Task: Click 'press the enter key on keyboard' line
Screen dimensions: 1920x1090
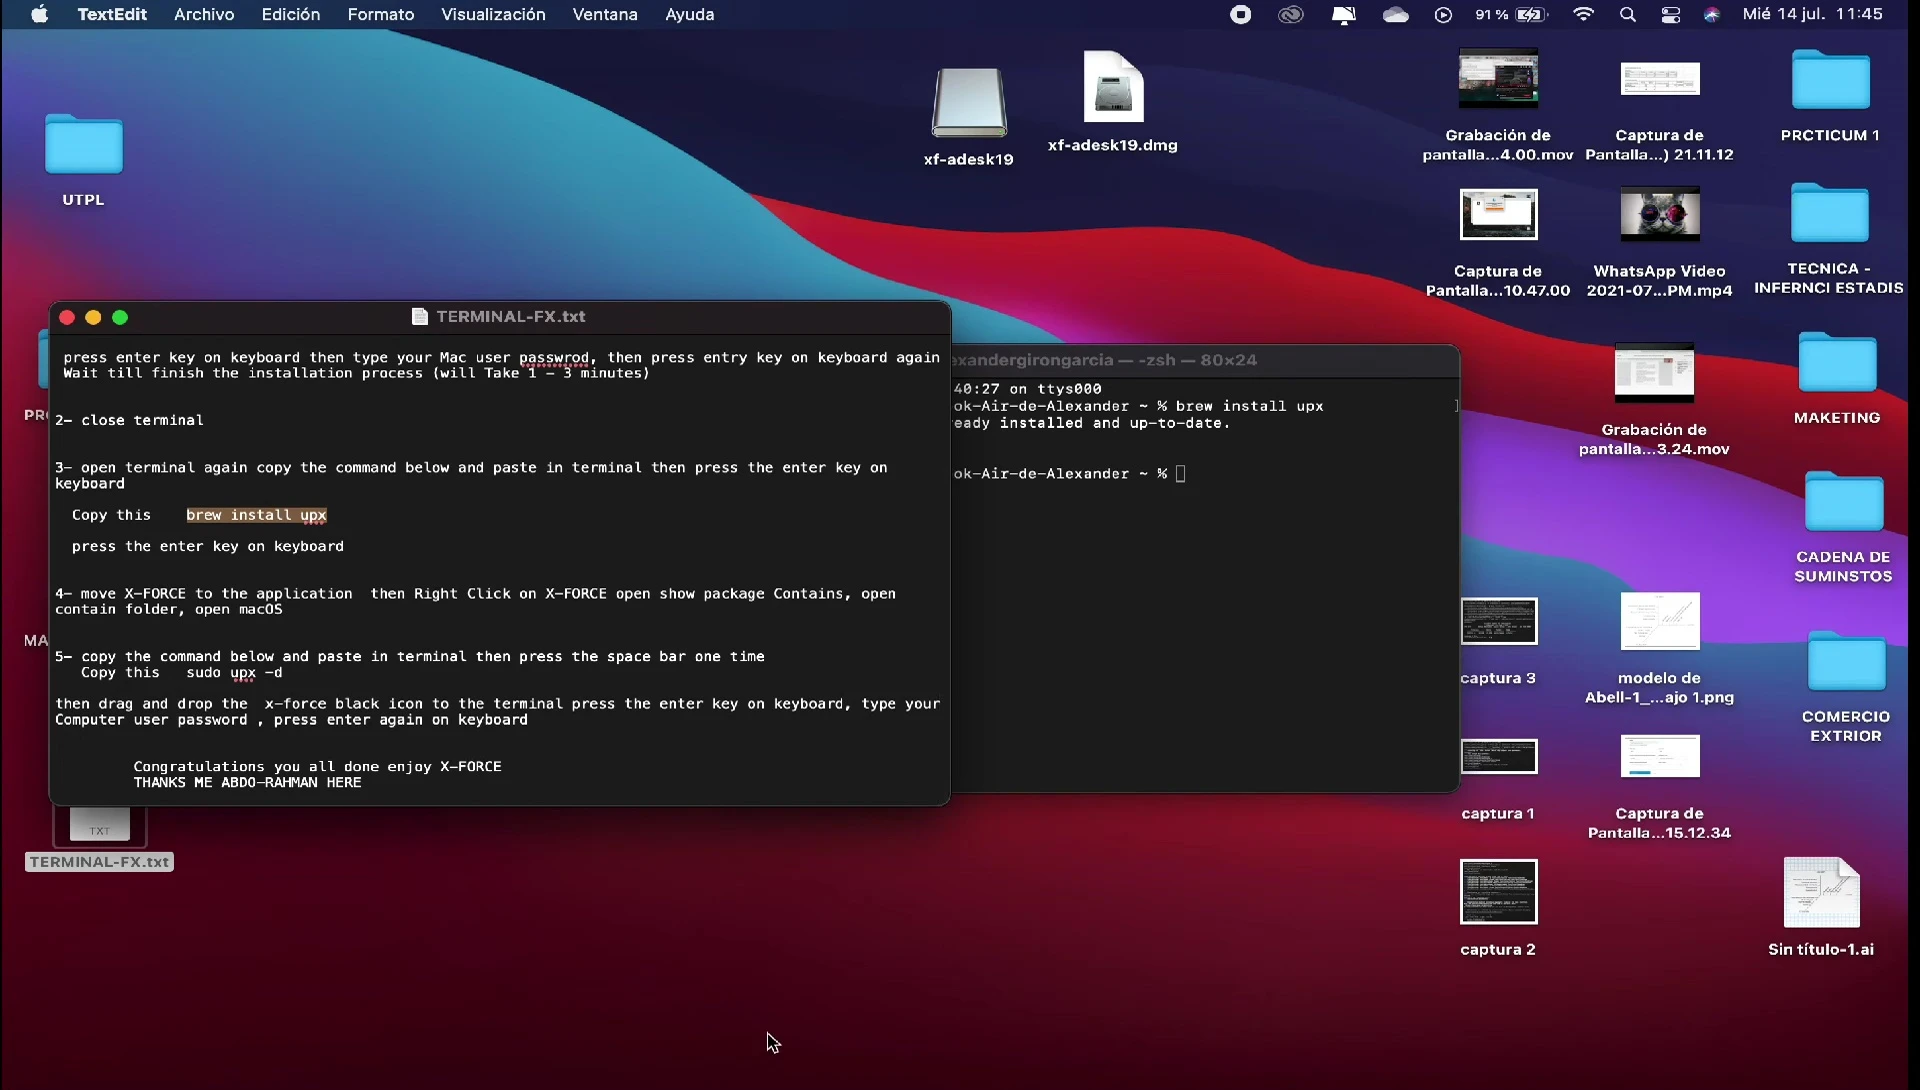Action: coord(208,546)
